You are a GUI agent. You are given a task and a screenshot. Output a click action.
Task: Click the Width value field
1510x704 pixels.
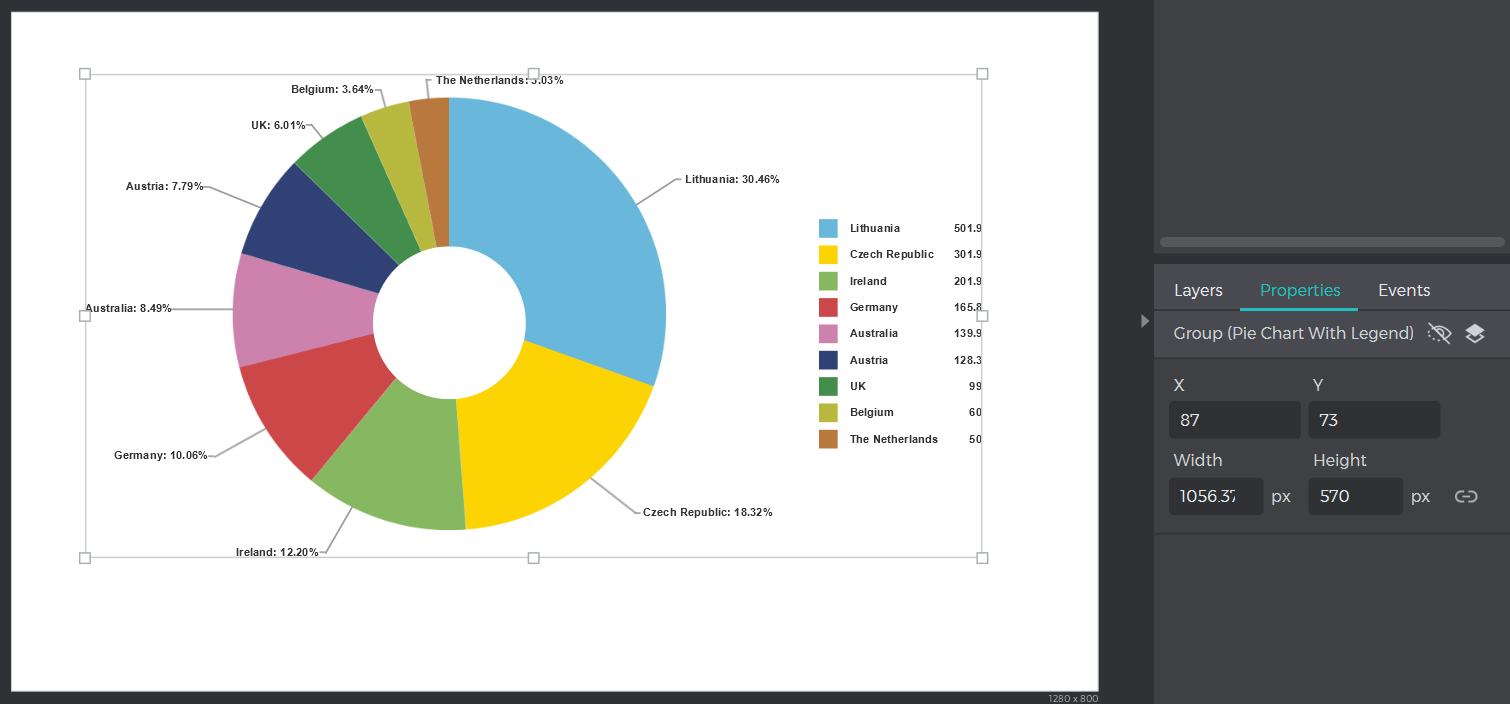pos(1215,496)
